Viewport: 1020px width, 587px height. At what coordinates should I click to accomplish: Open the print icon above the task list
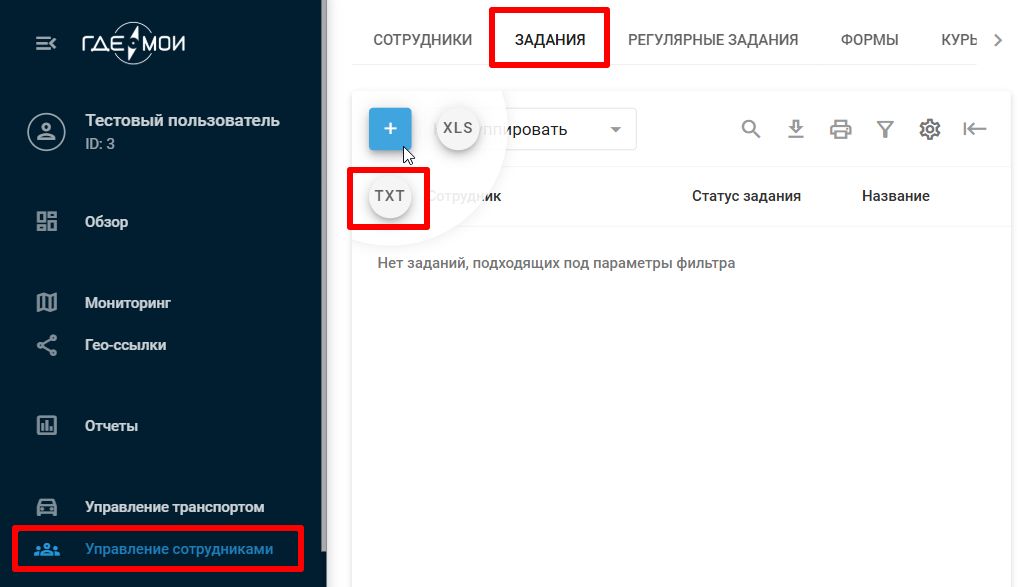click(x=841, y=128)
